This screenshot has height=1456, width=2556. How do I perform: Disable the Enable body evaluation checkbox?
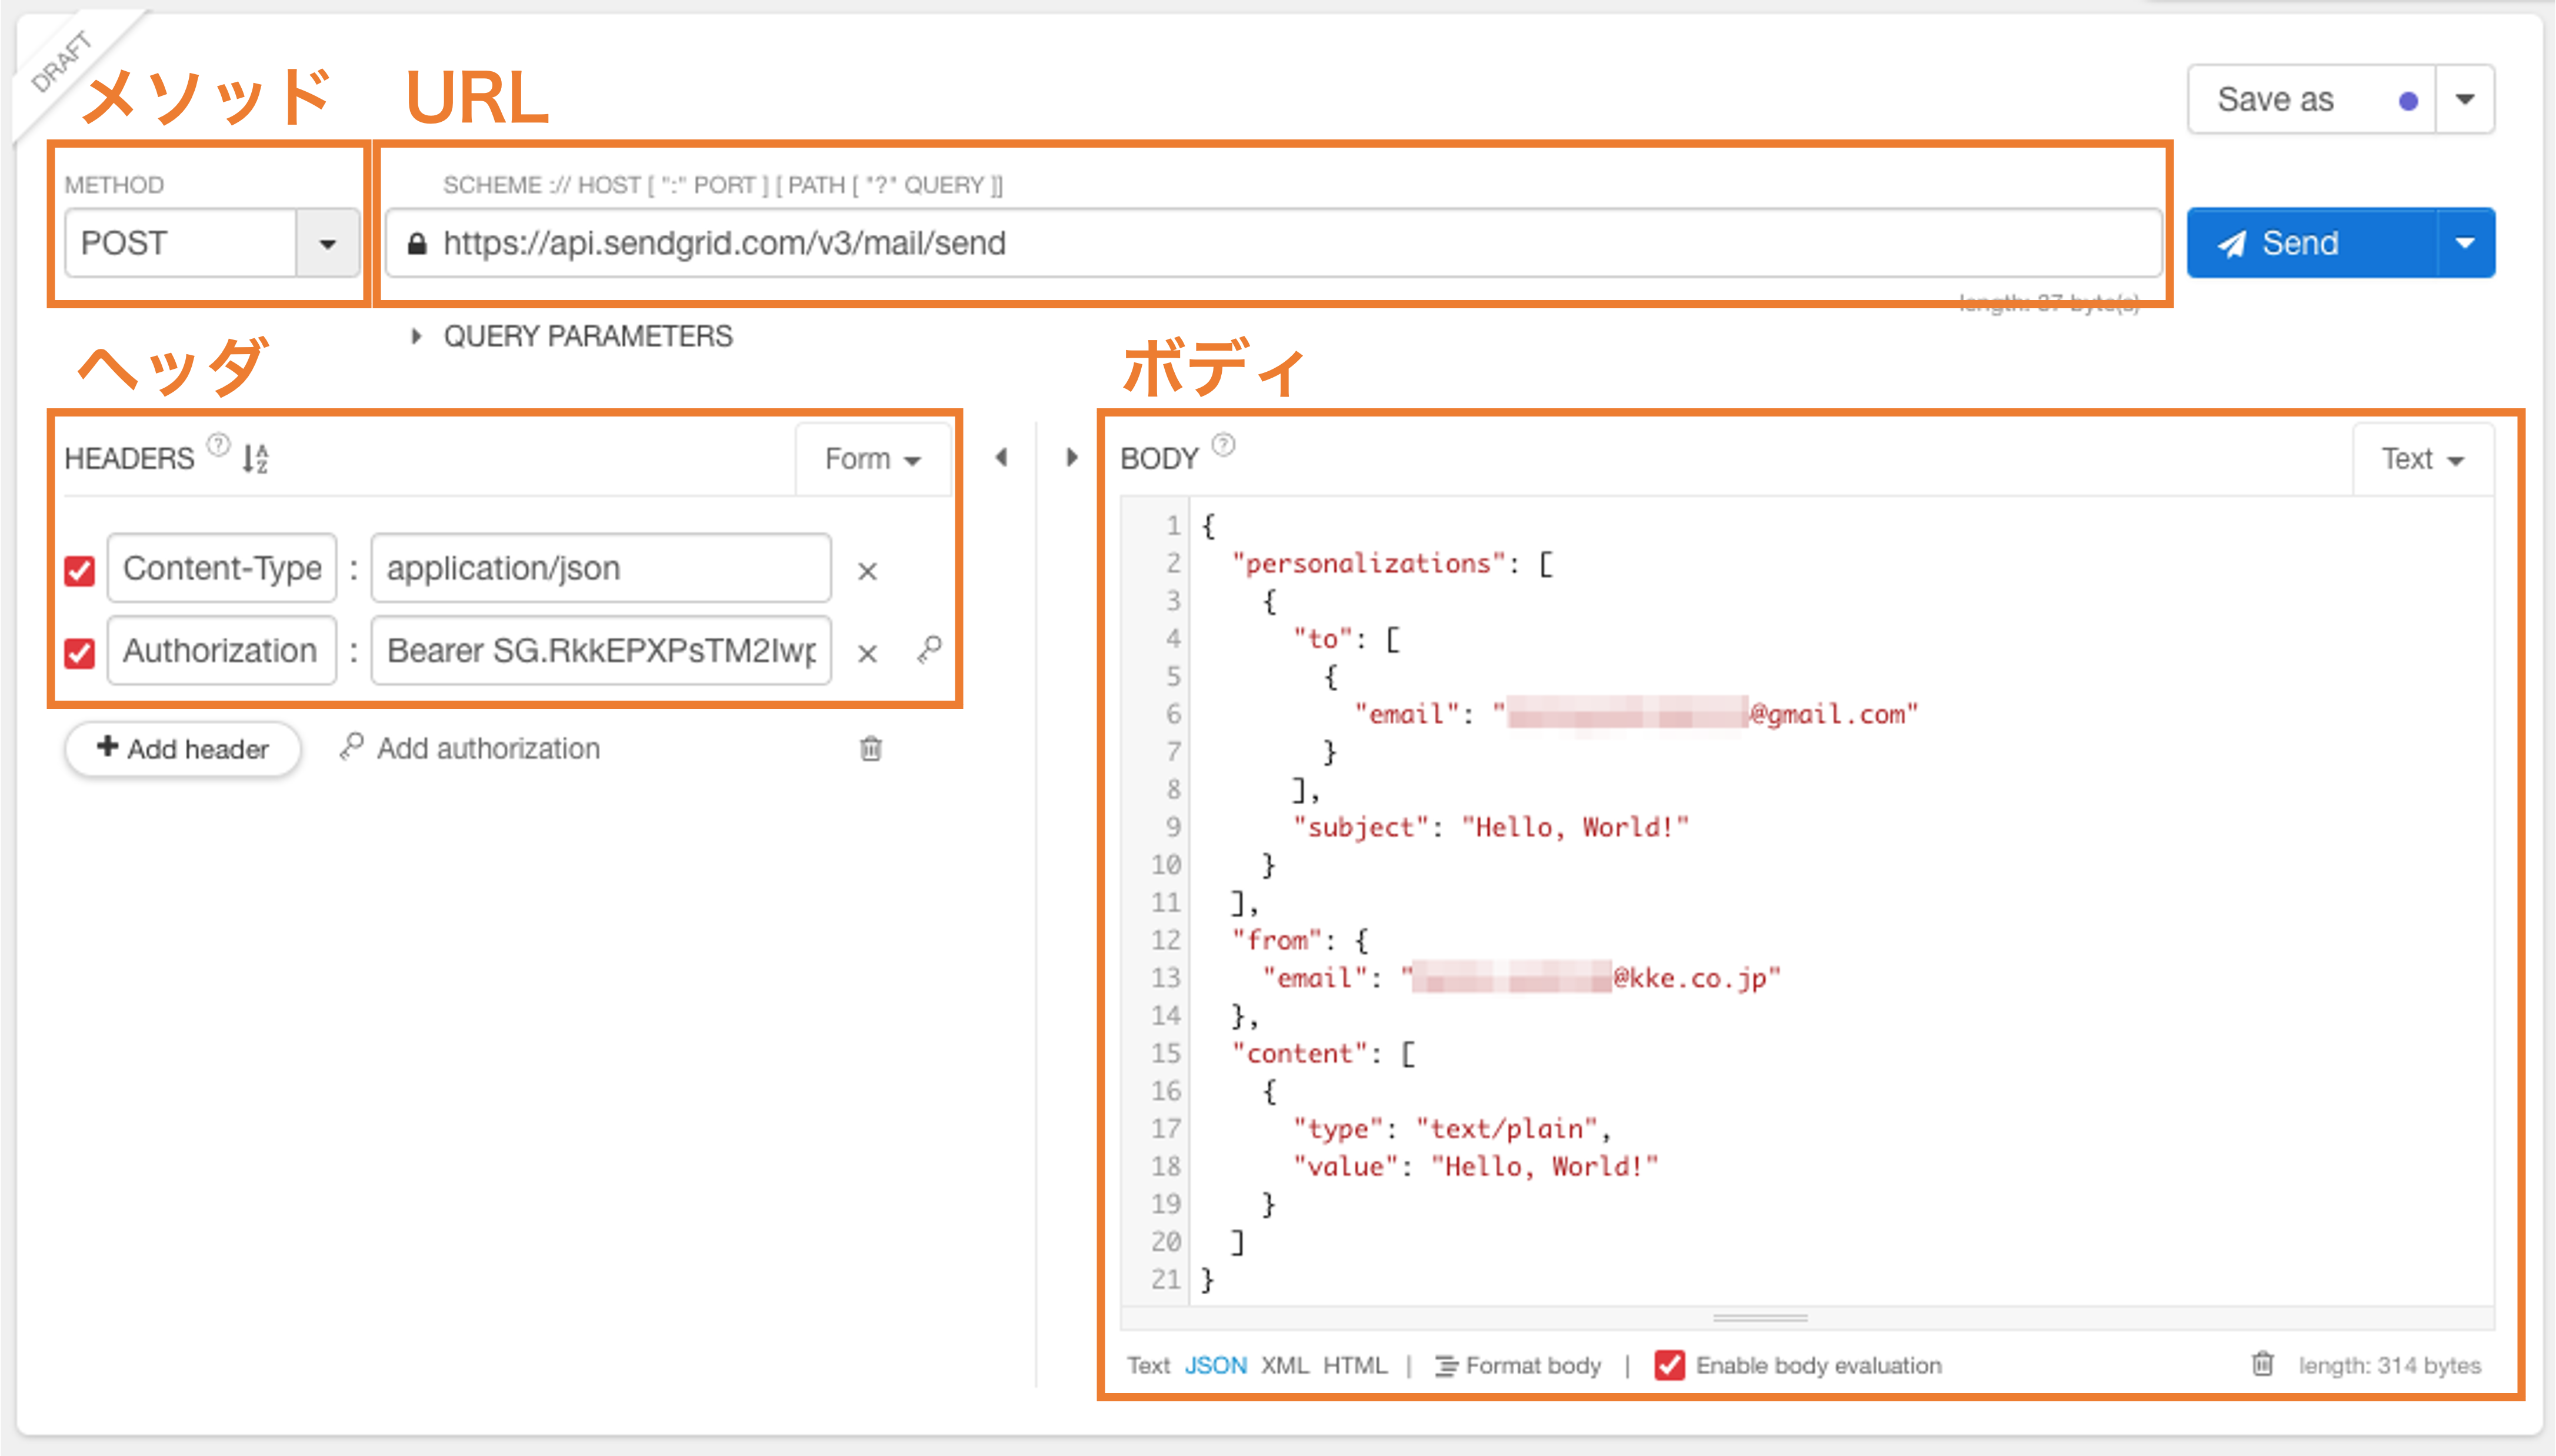click(x=1670, y=1365)
